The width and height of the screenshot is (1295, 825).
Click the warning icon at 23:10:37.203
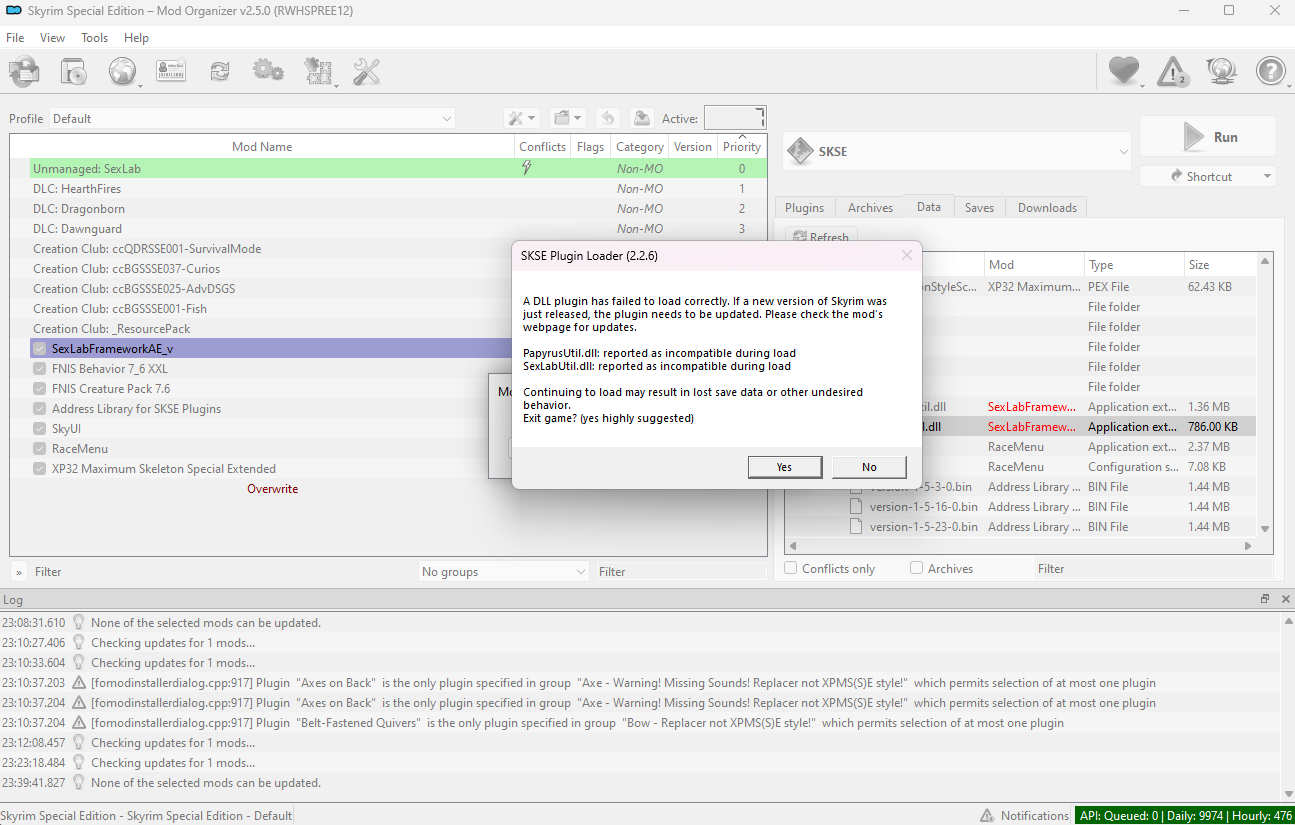pyautogui.click(x=79, y=682)
